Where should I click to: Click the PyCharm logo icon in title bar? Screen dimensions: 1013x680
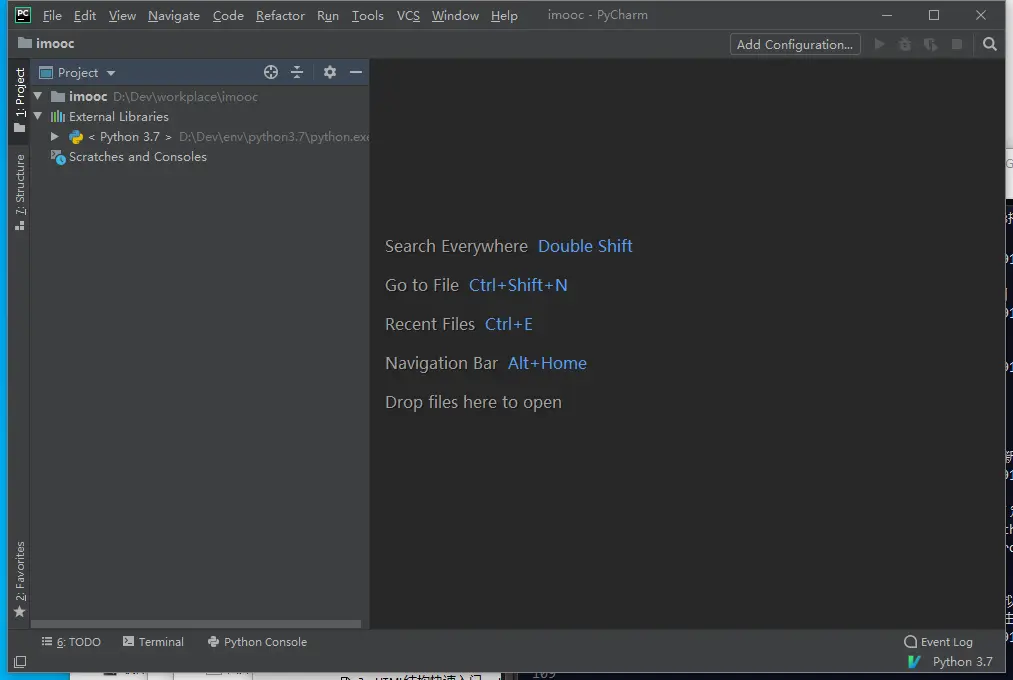click(23, 15)
